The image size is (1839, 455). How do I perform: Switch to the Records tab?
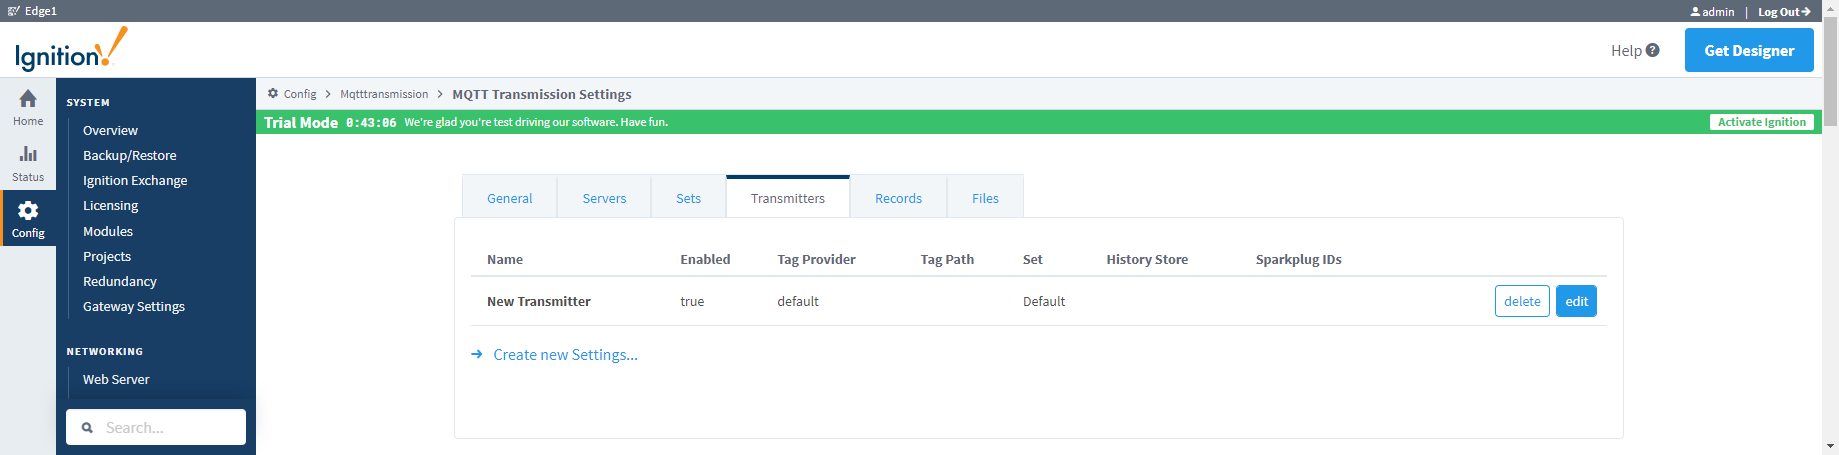pyautogui.click(x=898, y=198)
